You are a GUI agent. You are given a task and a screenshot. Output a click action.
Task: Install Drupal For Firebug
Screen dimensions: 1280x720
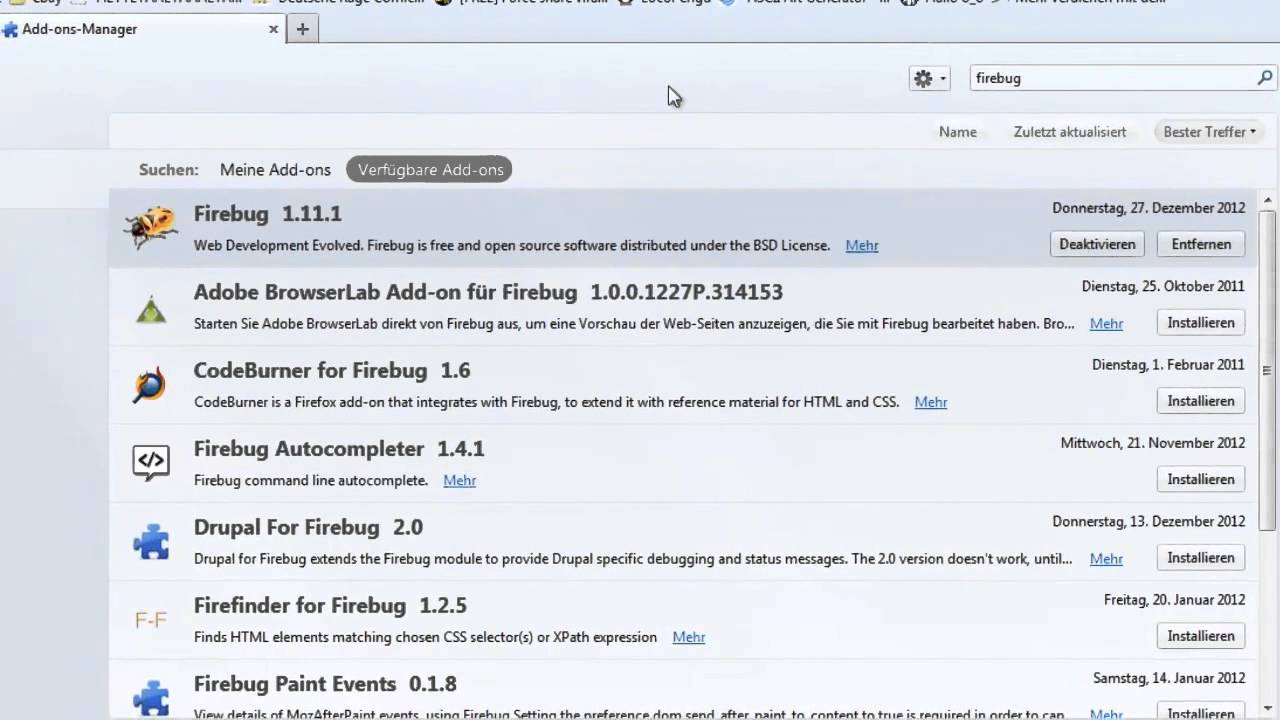click(1201, 558)
